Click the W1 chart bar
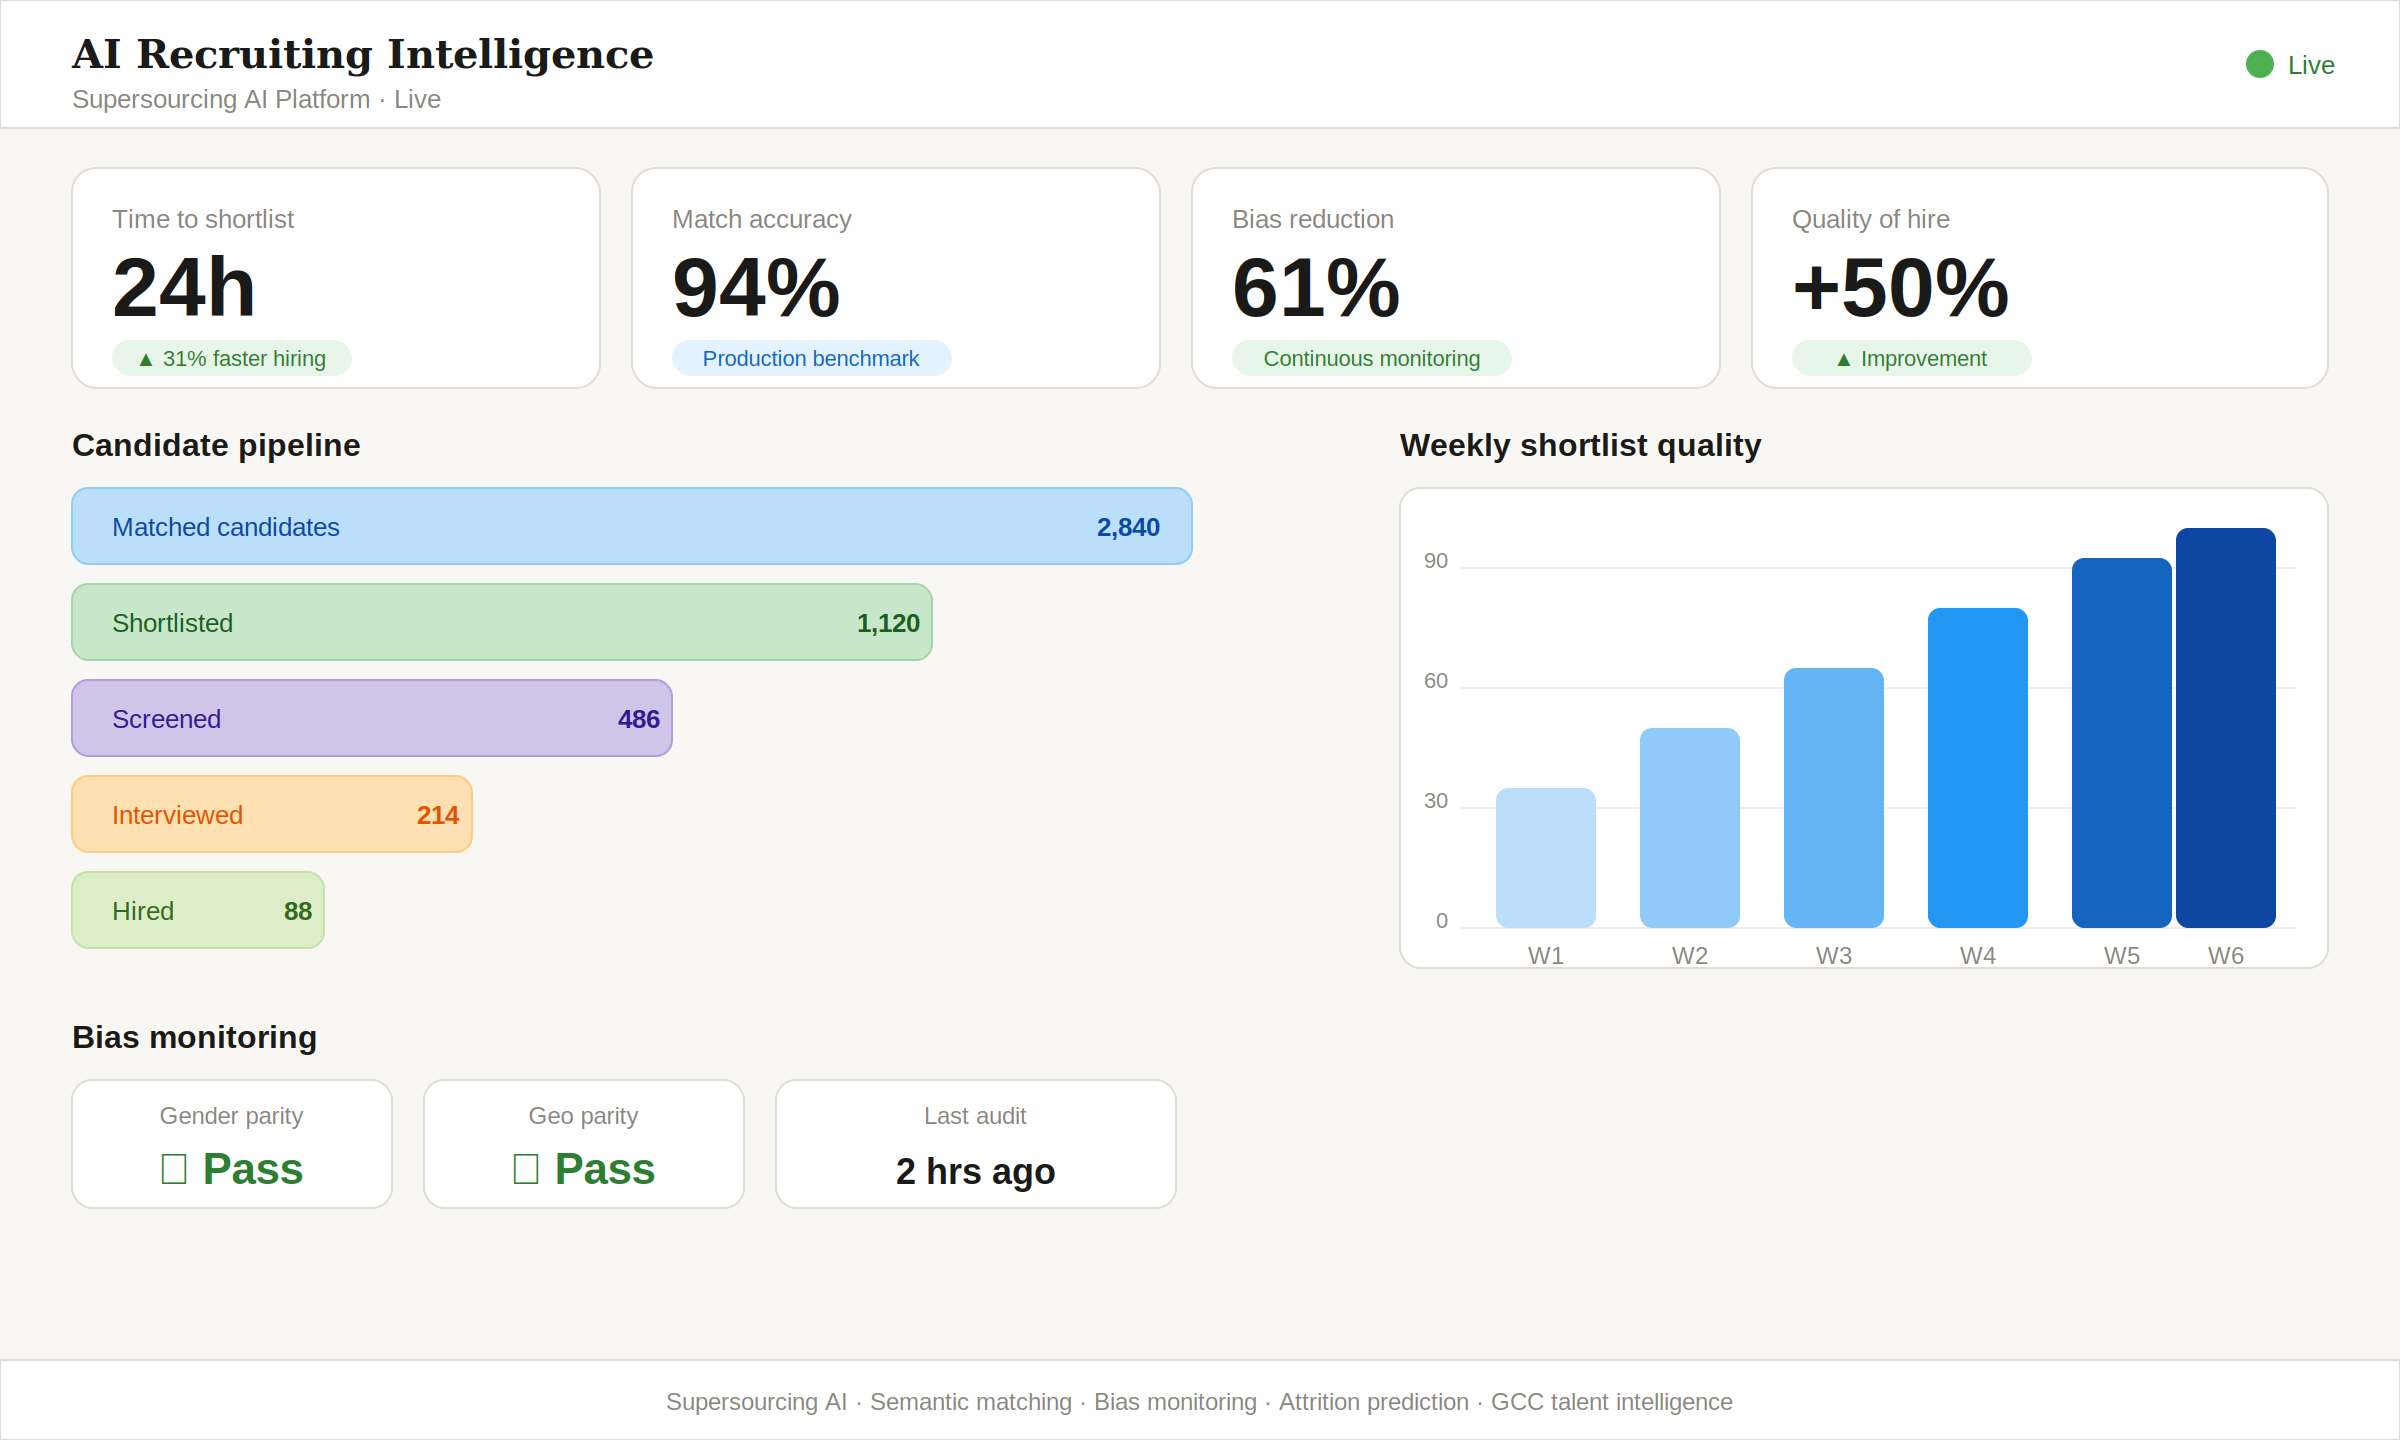The height and width of the screenshot is (1440, 2400). [1546, 858]
